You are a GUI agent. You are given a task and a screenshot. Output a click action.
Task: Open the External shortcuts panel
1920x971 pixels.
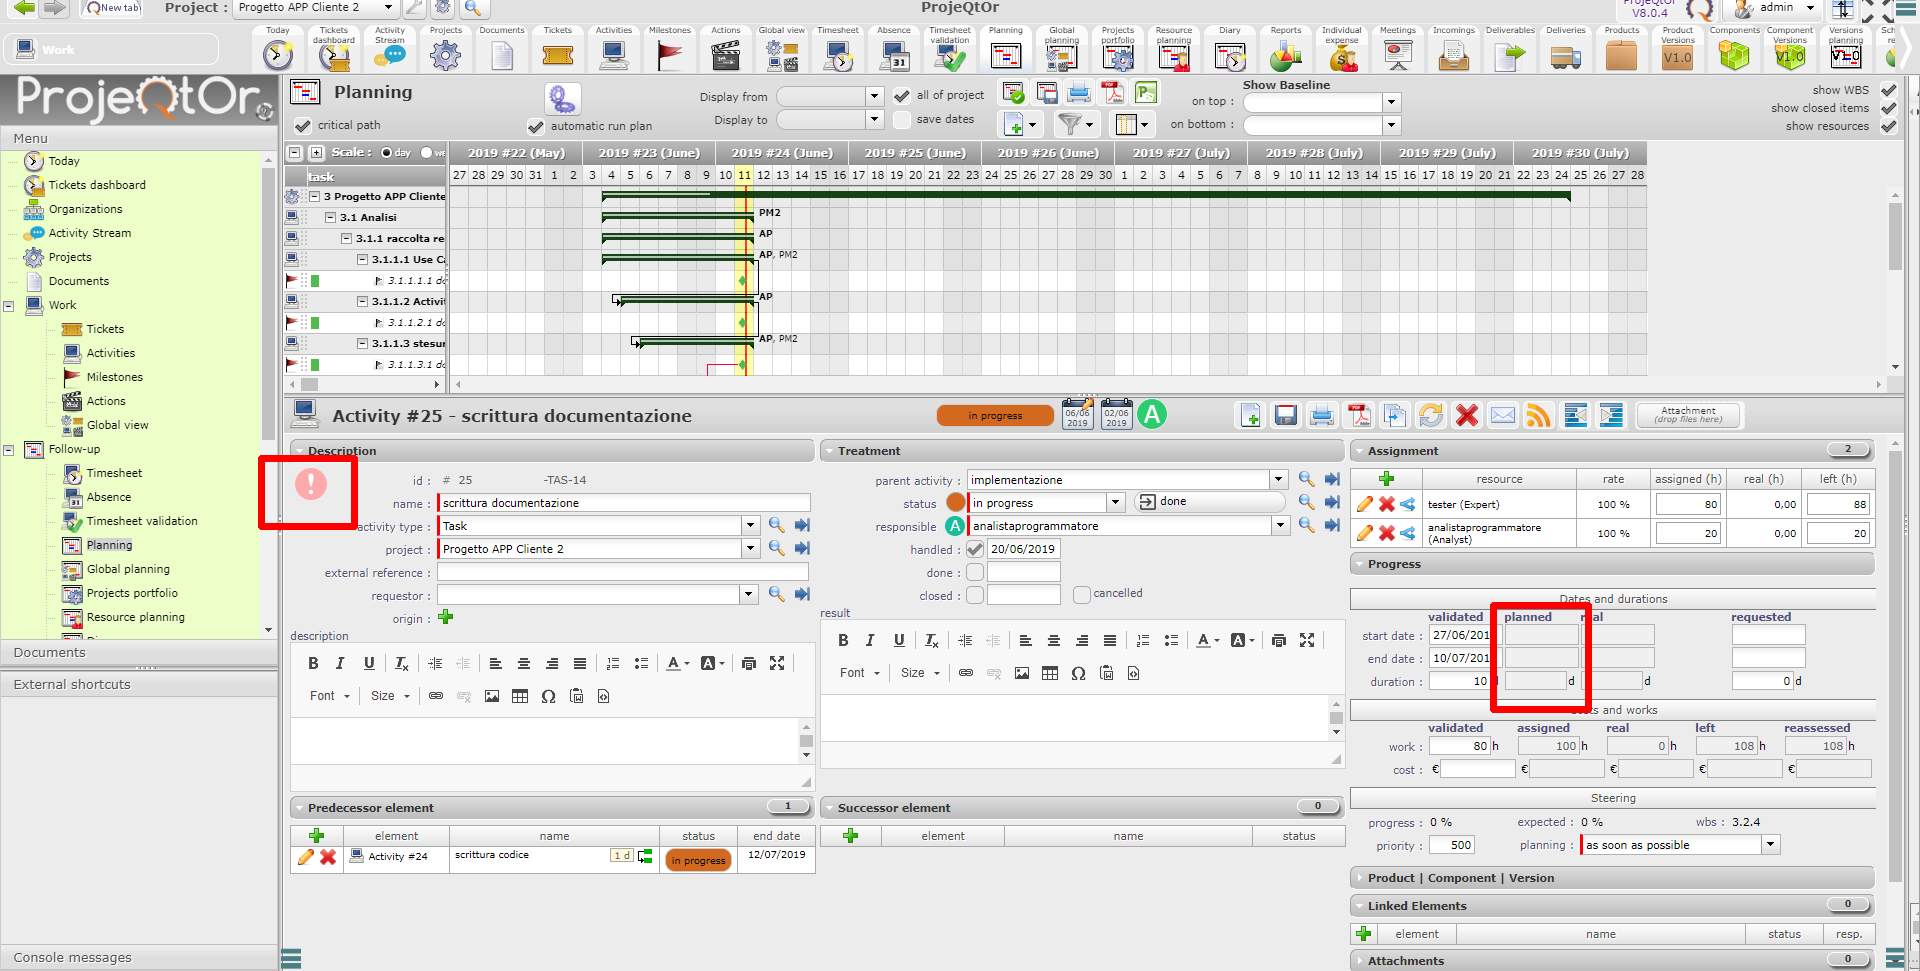click(72, 685)
